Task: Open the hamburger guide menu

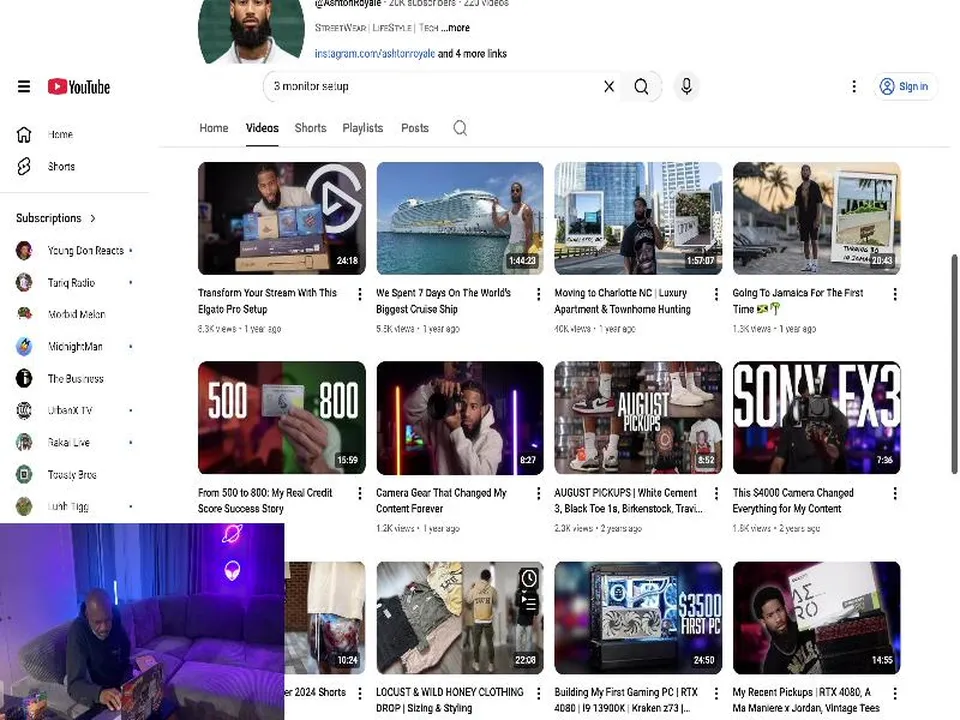Action: click(24, 86)
